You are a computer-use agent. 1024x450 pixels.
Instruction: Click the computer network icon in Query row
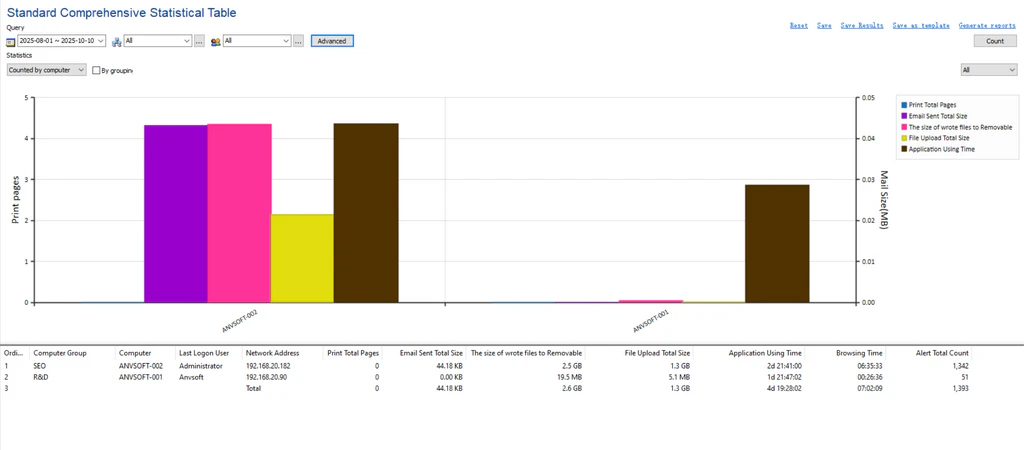117,42
